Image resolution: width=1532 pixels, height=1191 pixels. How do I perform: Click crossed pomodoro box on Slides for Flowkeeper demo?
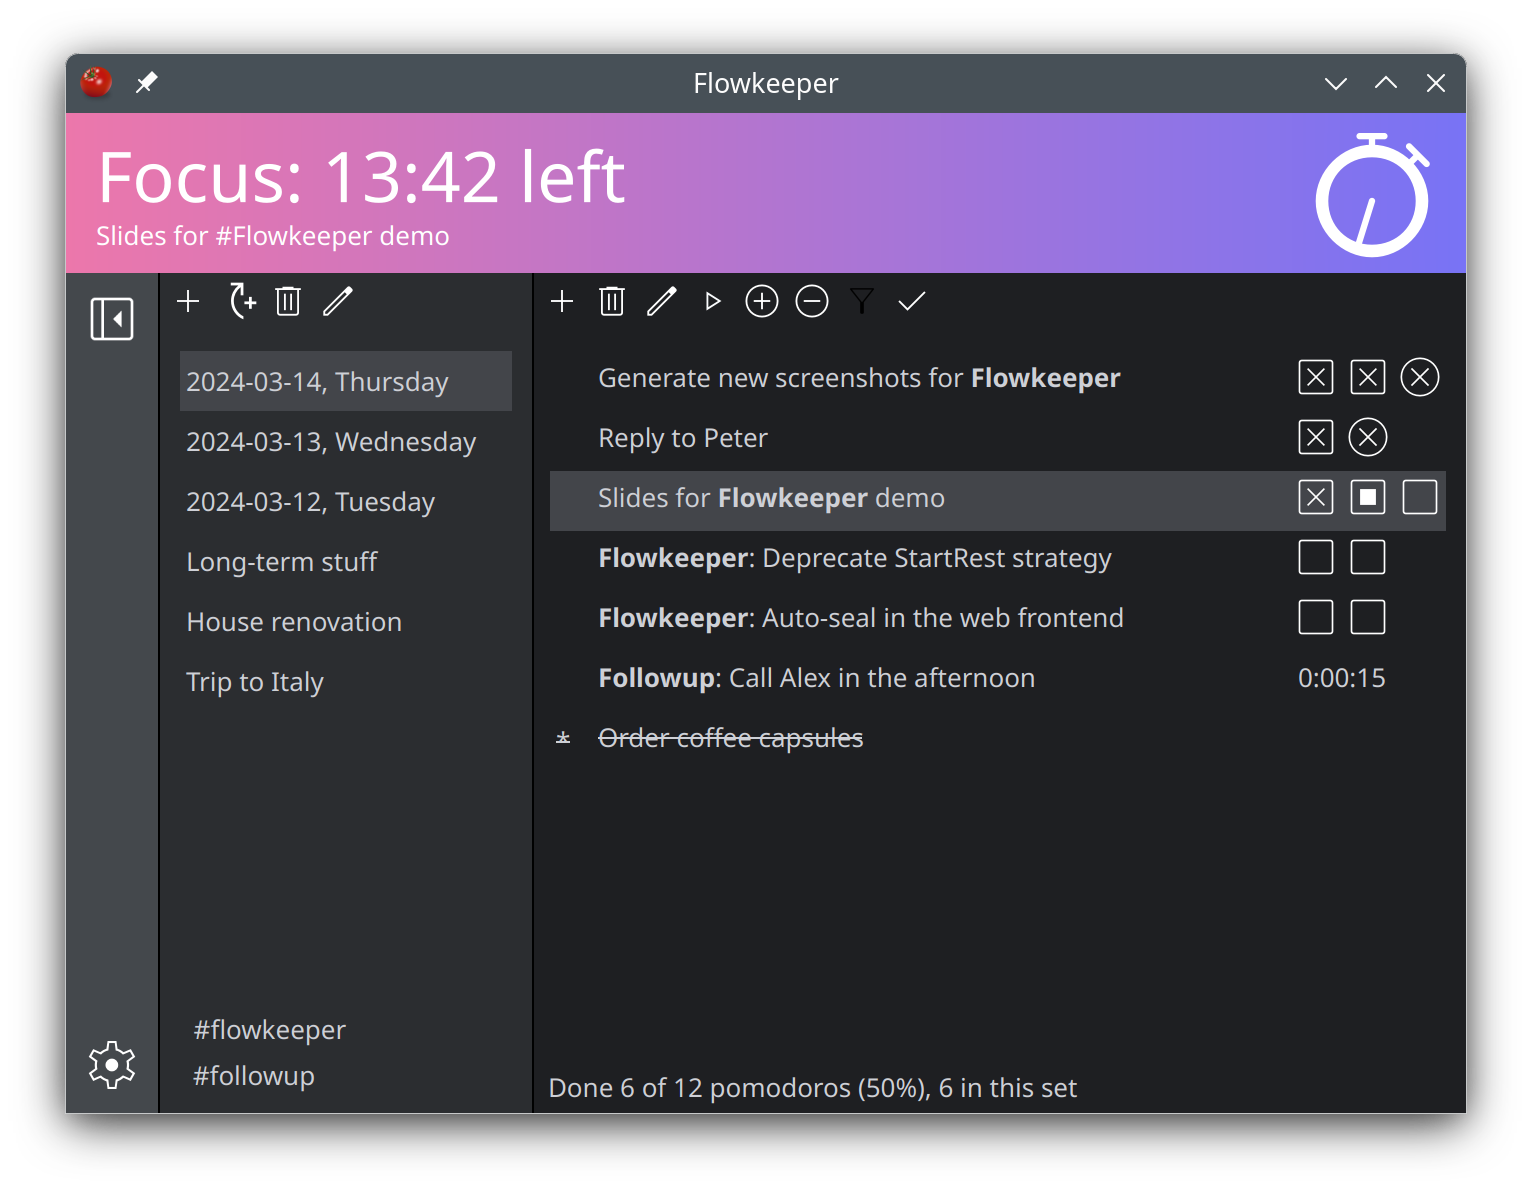[x=1316, y=497]
